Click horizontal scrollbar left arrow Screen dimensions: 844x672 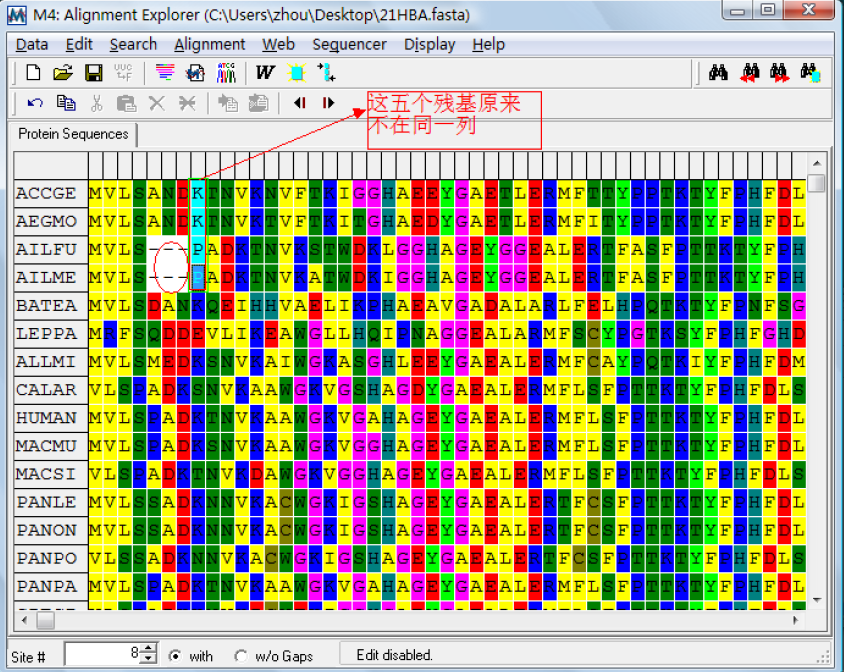click(24, 620)
